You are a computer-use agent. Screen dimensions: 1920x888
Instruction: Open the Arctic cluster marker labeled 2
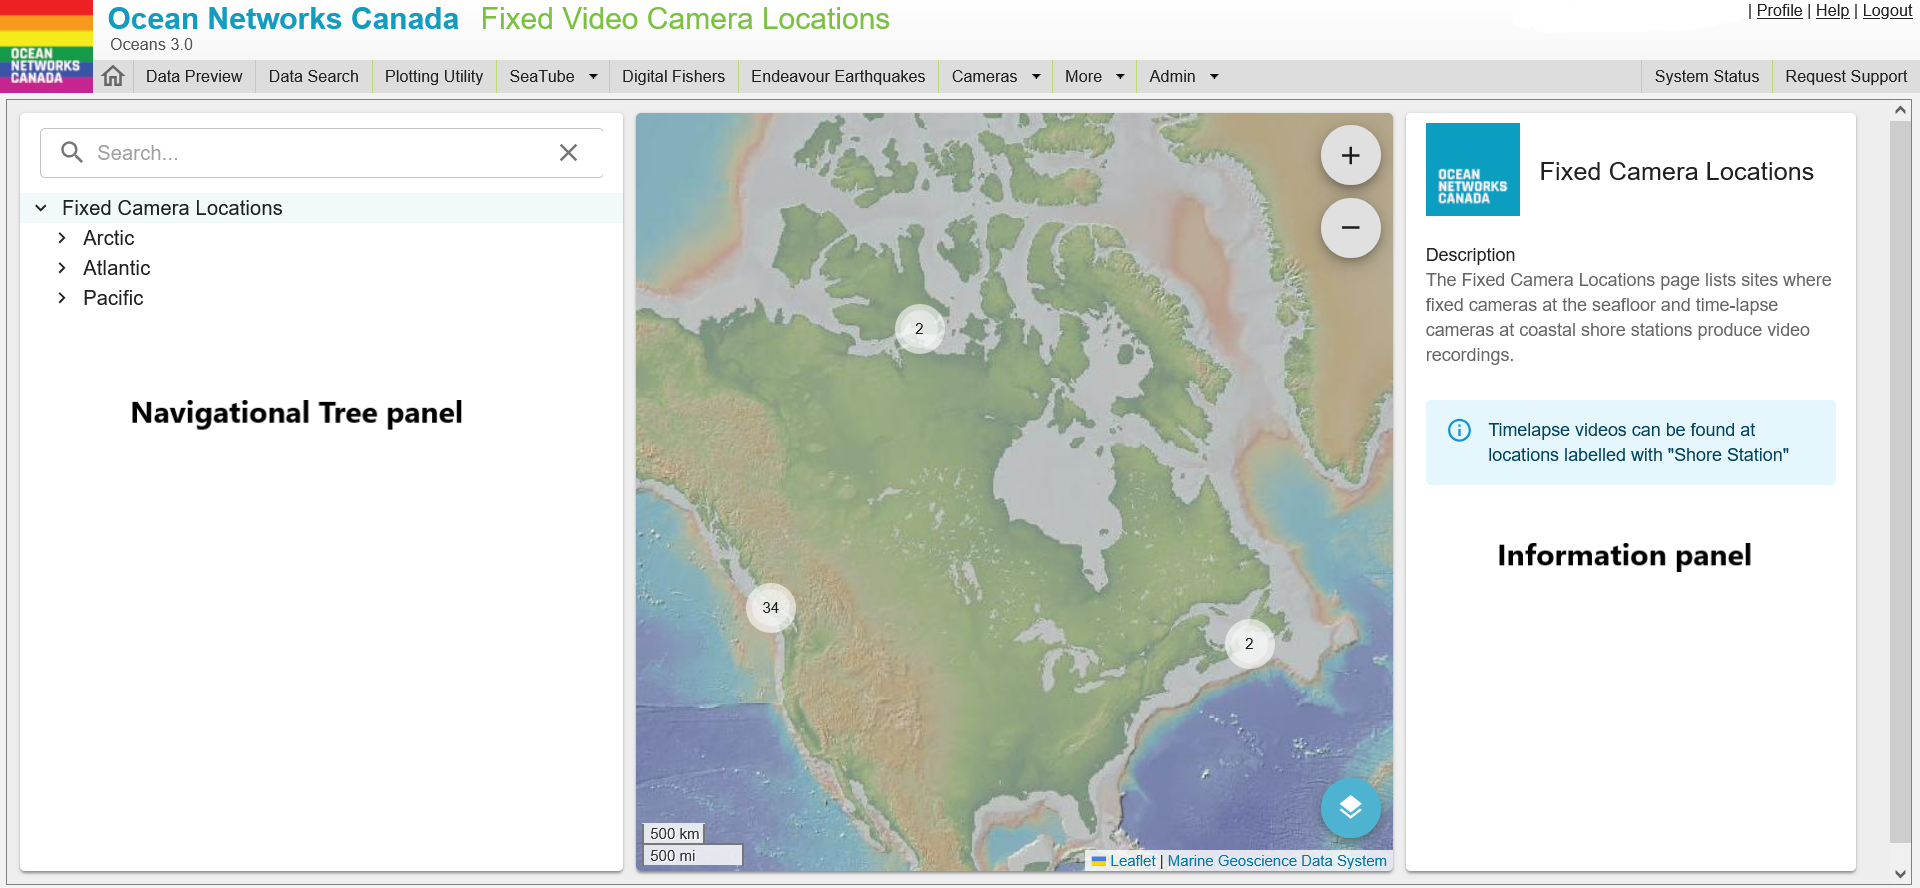tap(919, 329)
